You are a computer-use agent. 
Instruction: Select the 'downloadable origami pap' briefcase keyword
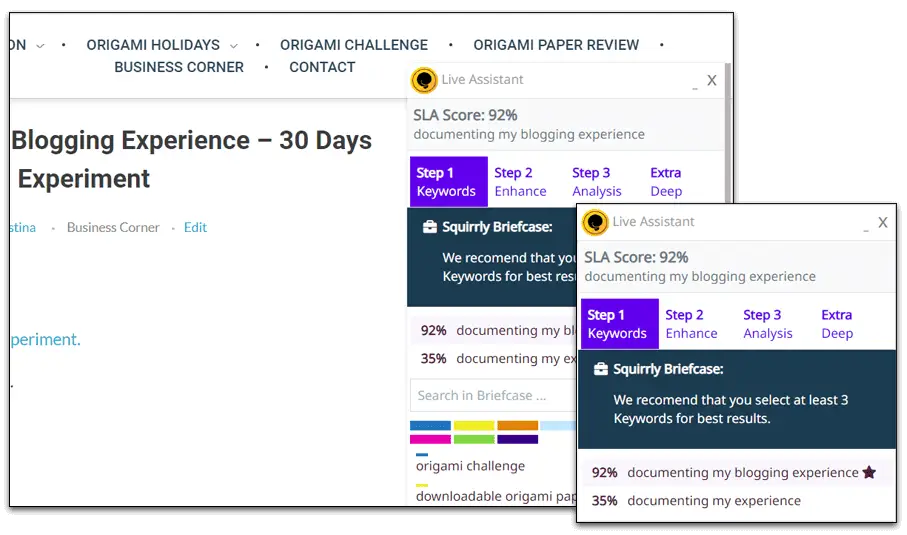click(x=496, y=496)
